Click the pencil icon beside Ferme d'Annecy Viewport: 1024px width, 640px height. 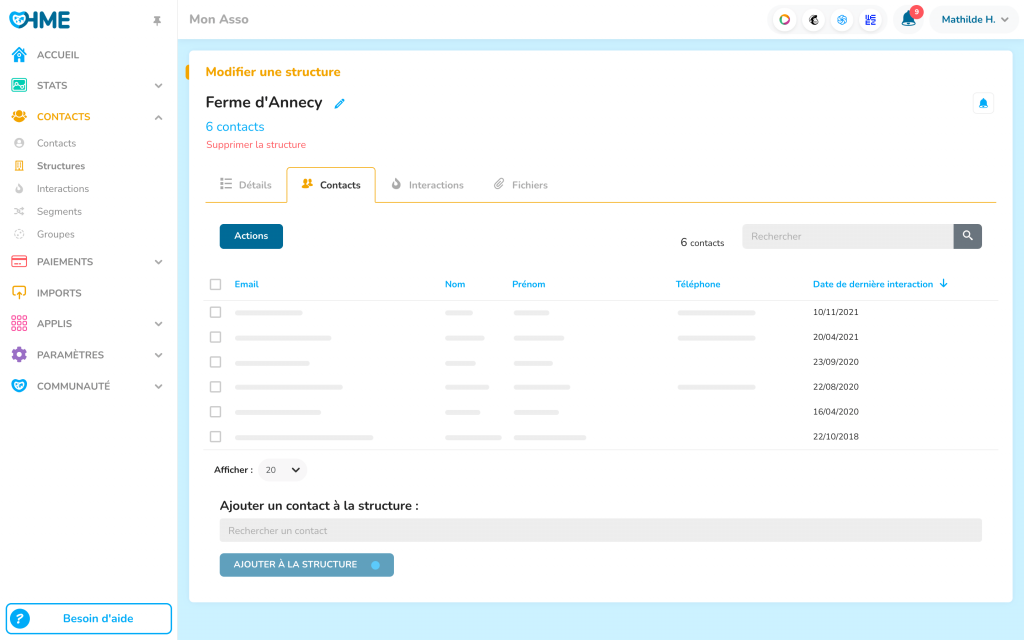tap(340, 103)
